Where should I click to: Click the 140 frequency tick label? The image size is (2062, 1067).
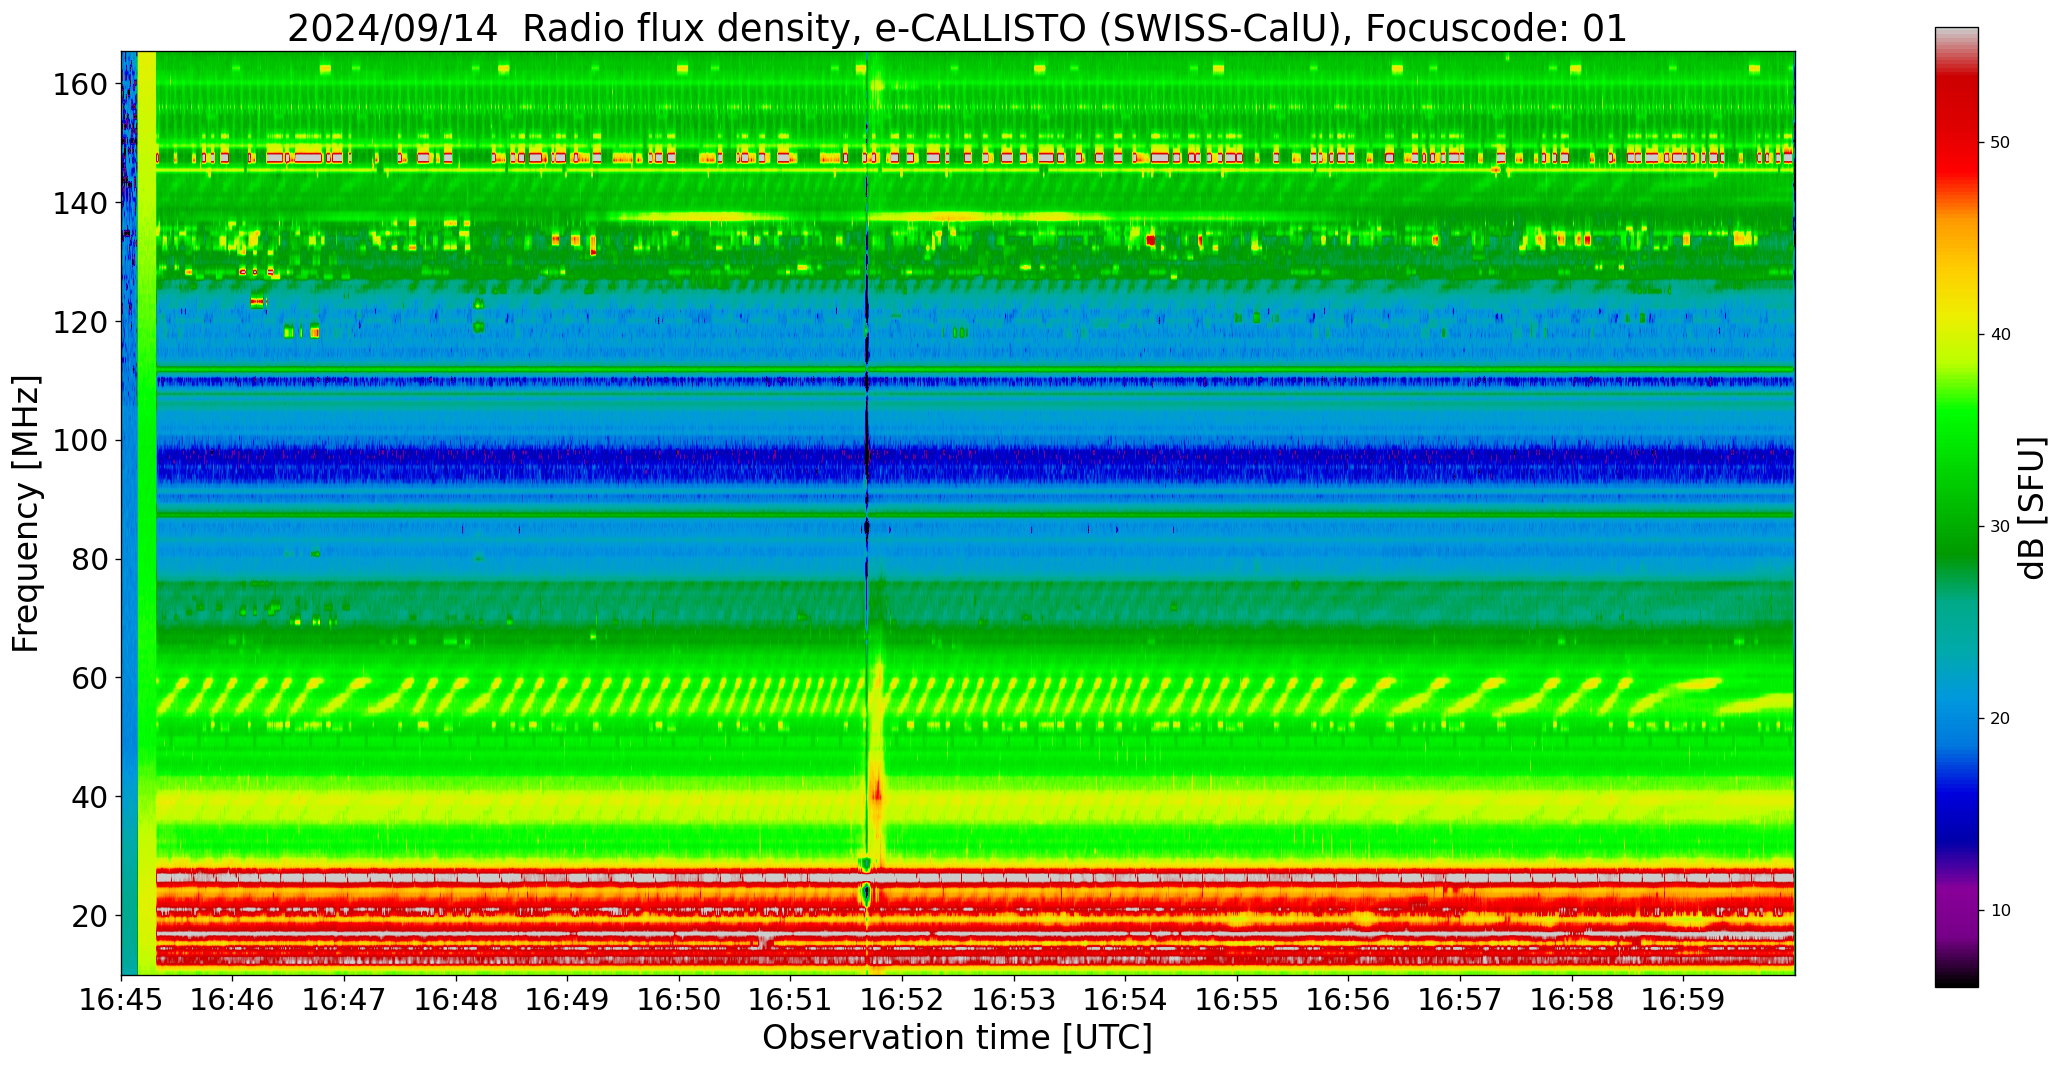(79, 204)
